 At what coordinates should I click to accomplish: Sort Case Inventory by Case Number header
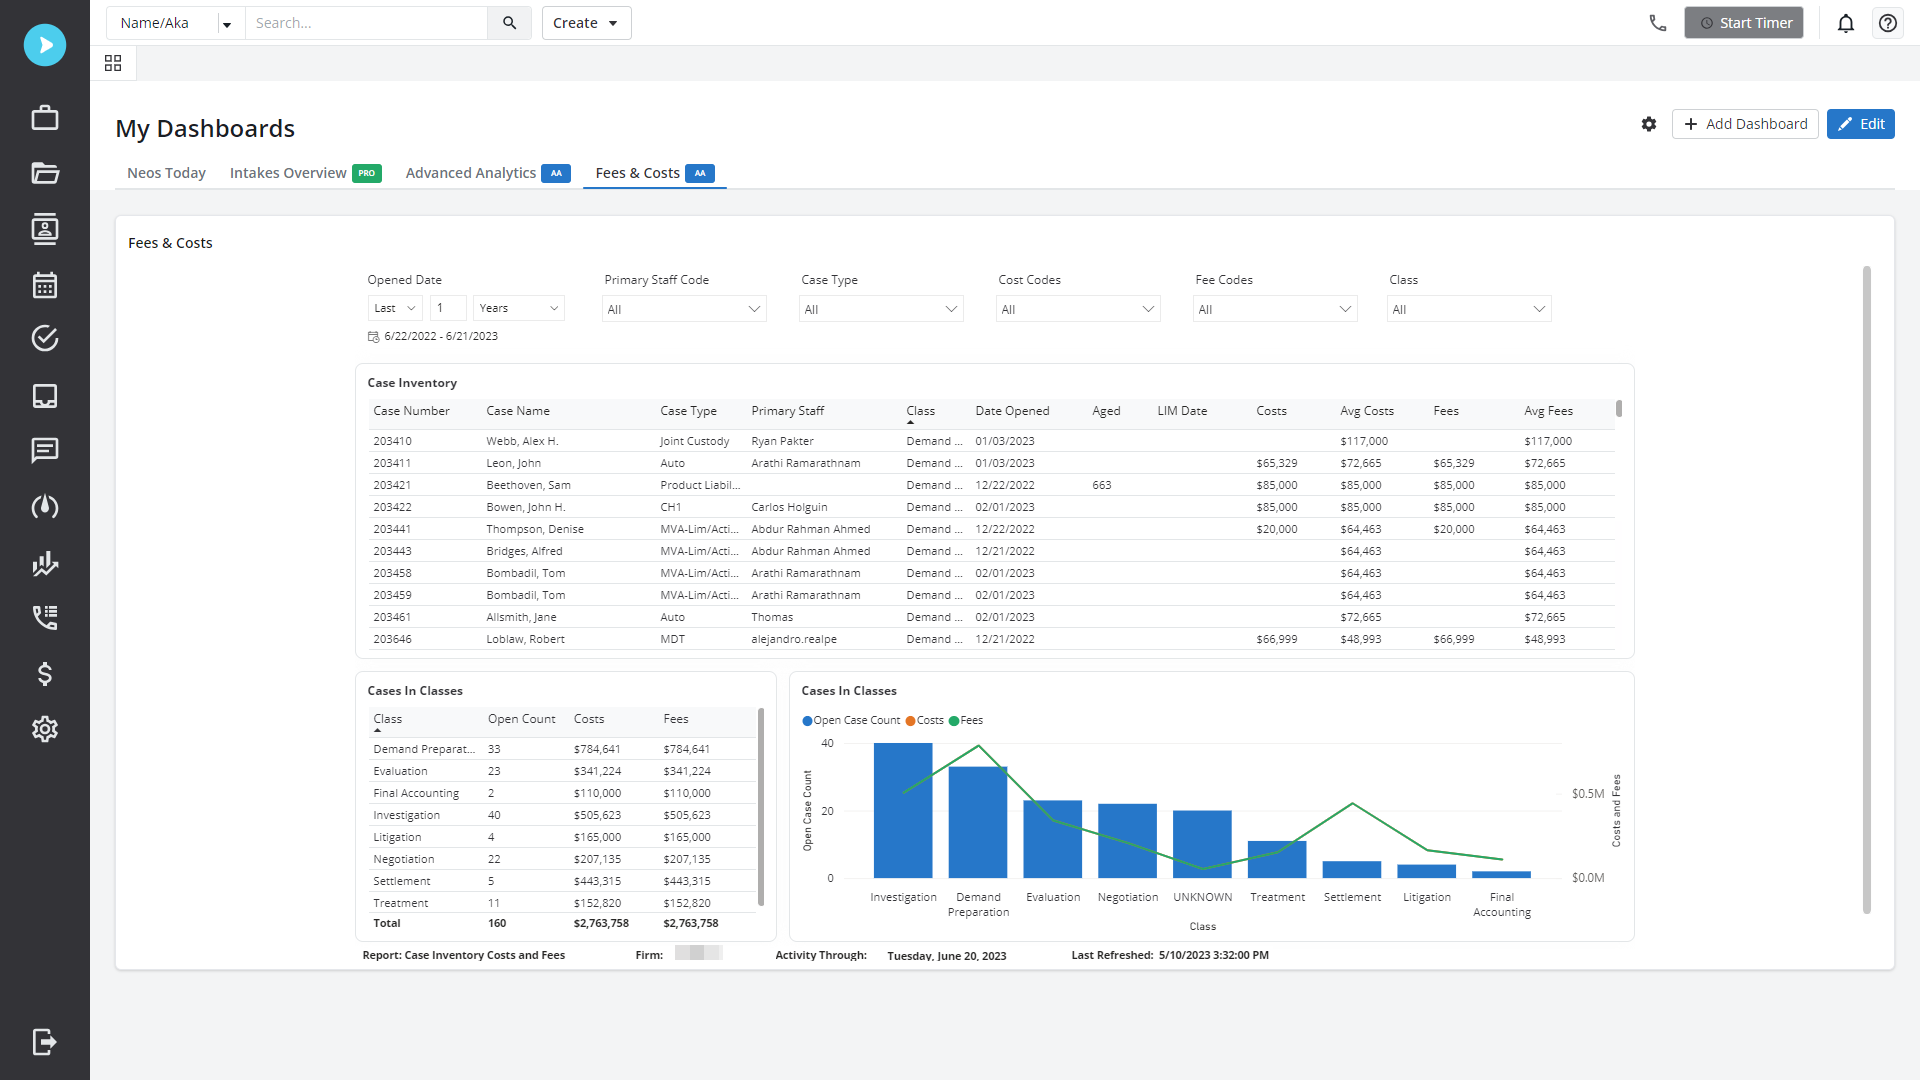(x=411, y=411)
